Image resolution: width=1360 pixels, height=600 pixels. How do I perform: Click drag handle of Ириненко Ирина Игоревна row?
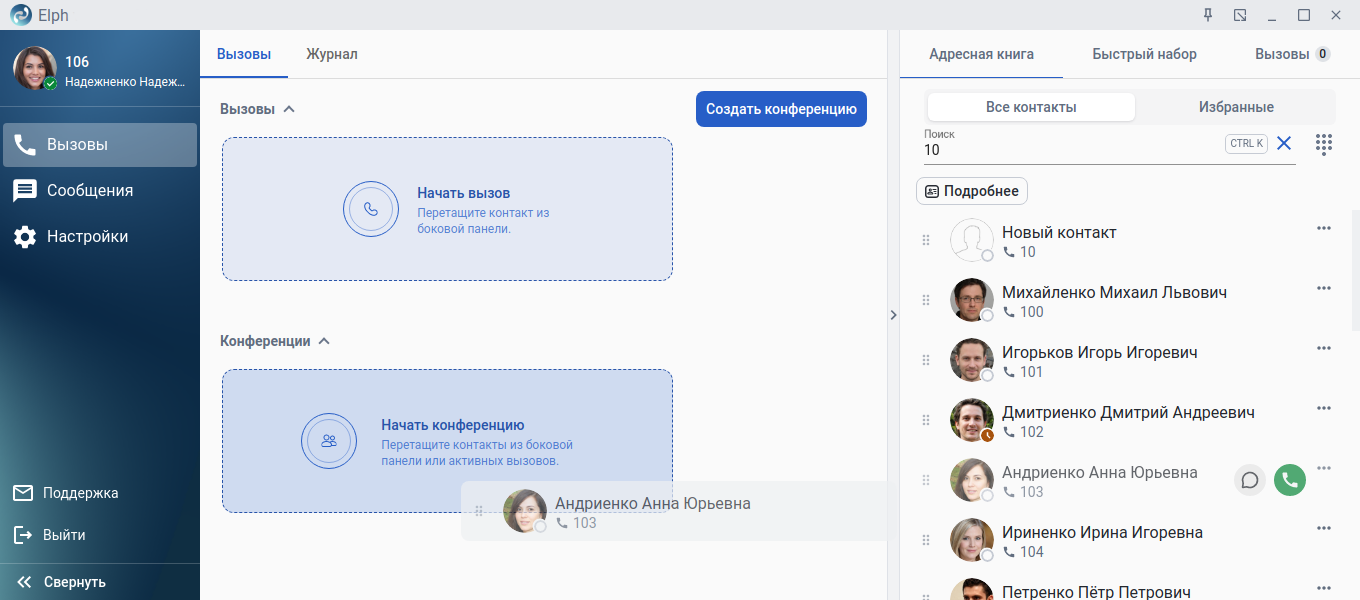click(x=926, y=540)
